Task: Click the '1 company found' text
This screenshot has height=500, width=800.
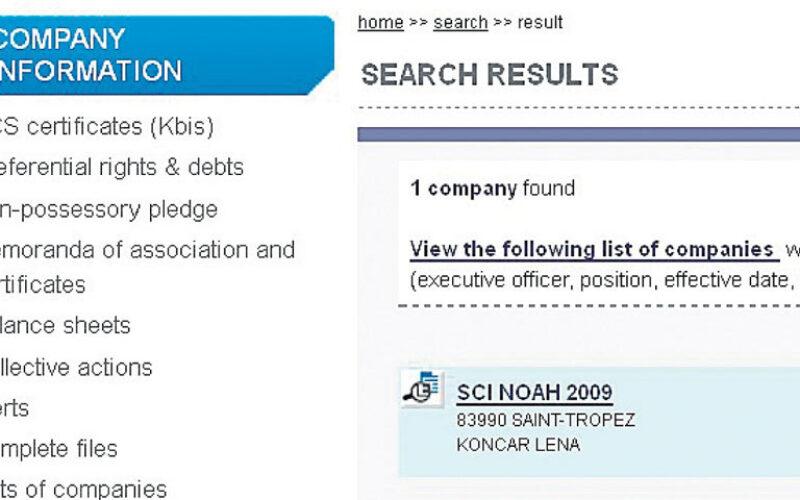Action: click(x=492, y=188)
